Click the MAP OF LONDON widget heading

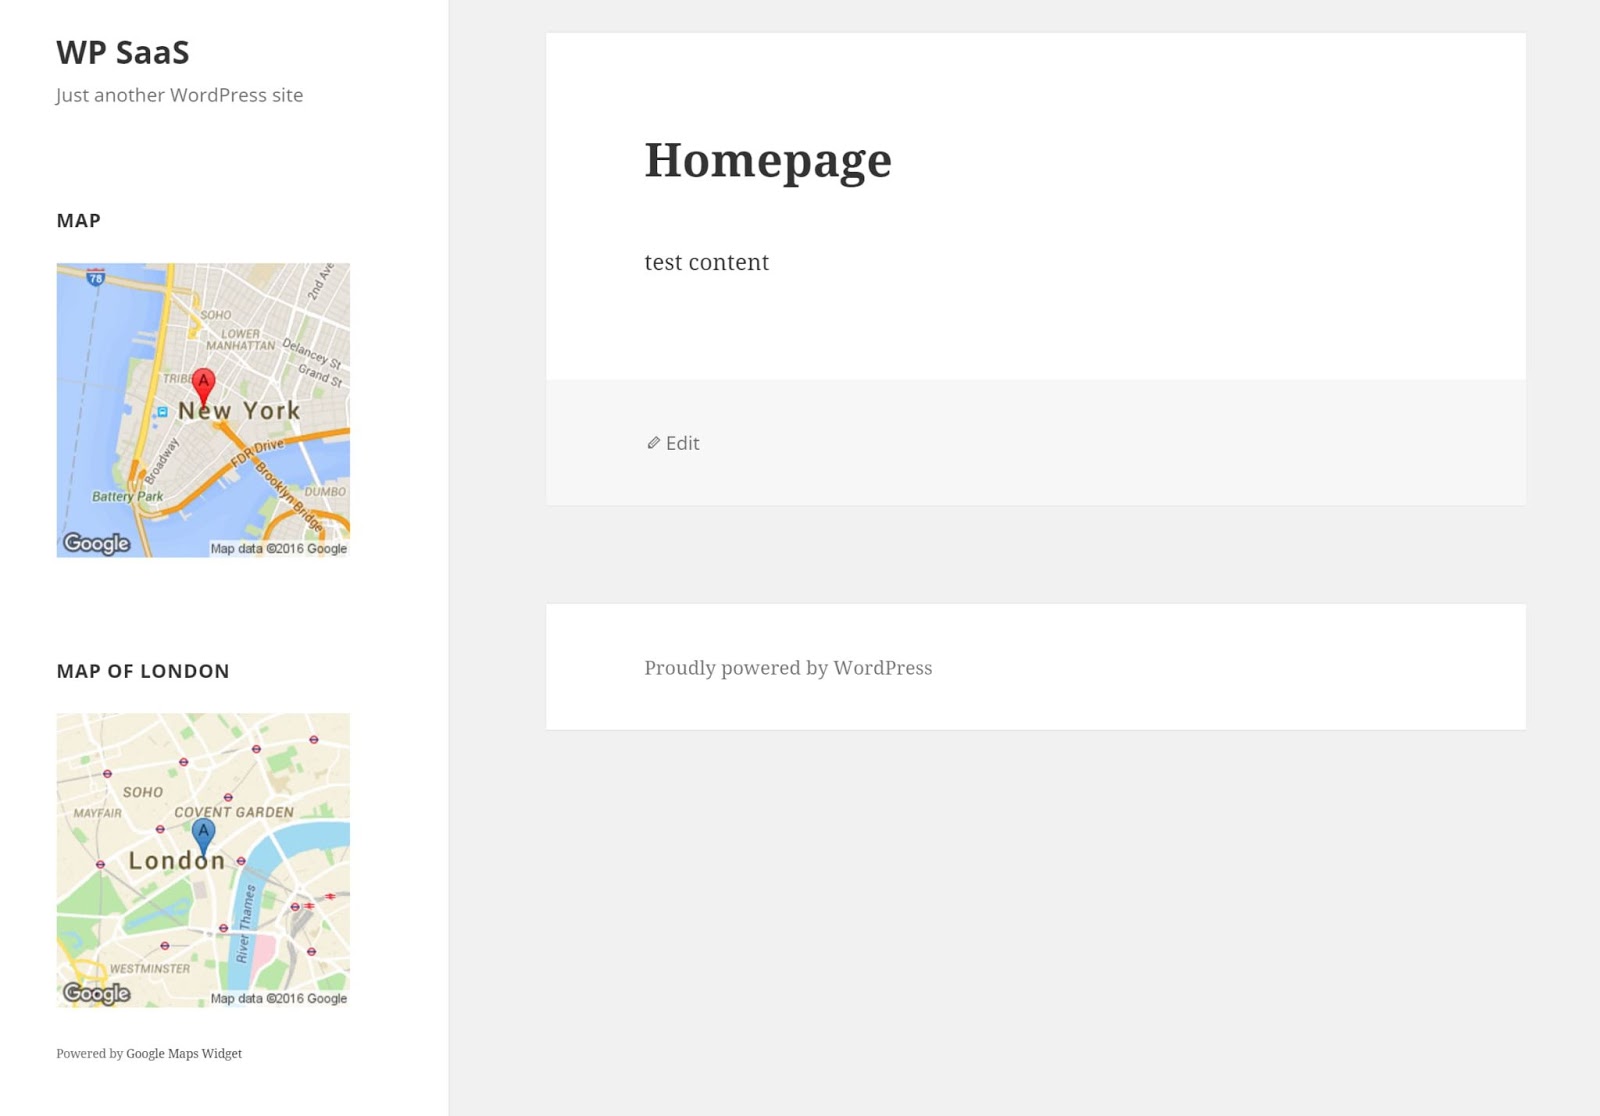(x=143, y=671)
